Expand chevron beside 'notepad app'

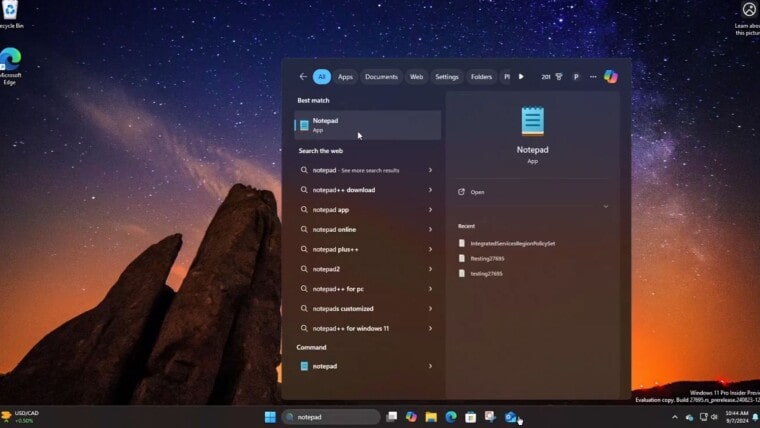tap(430, 210)
